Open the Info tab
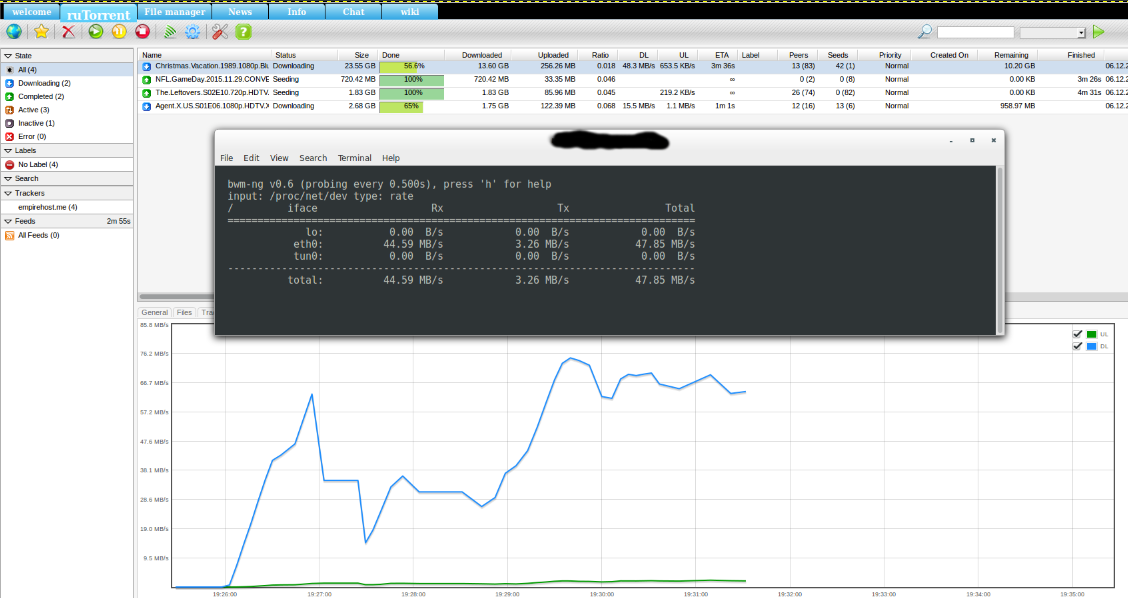This screenshot has width=1128, height=598. 296,12
